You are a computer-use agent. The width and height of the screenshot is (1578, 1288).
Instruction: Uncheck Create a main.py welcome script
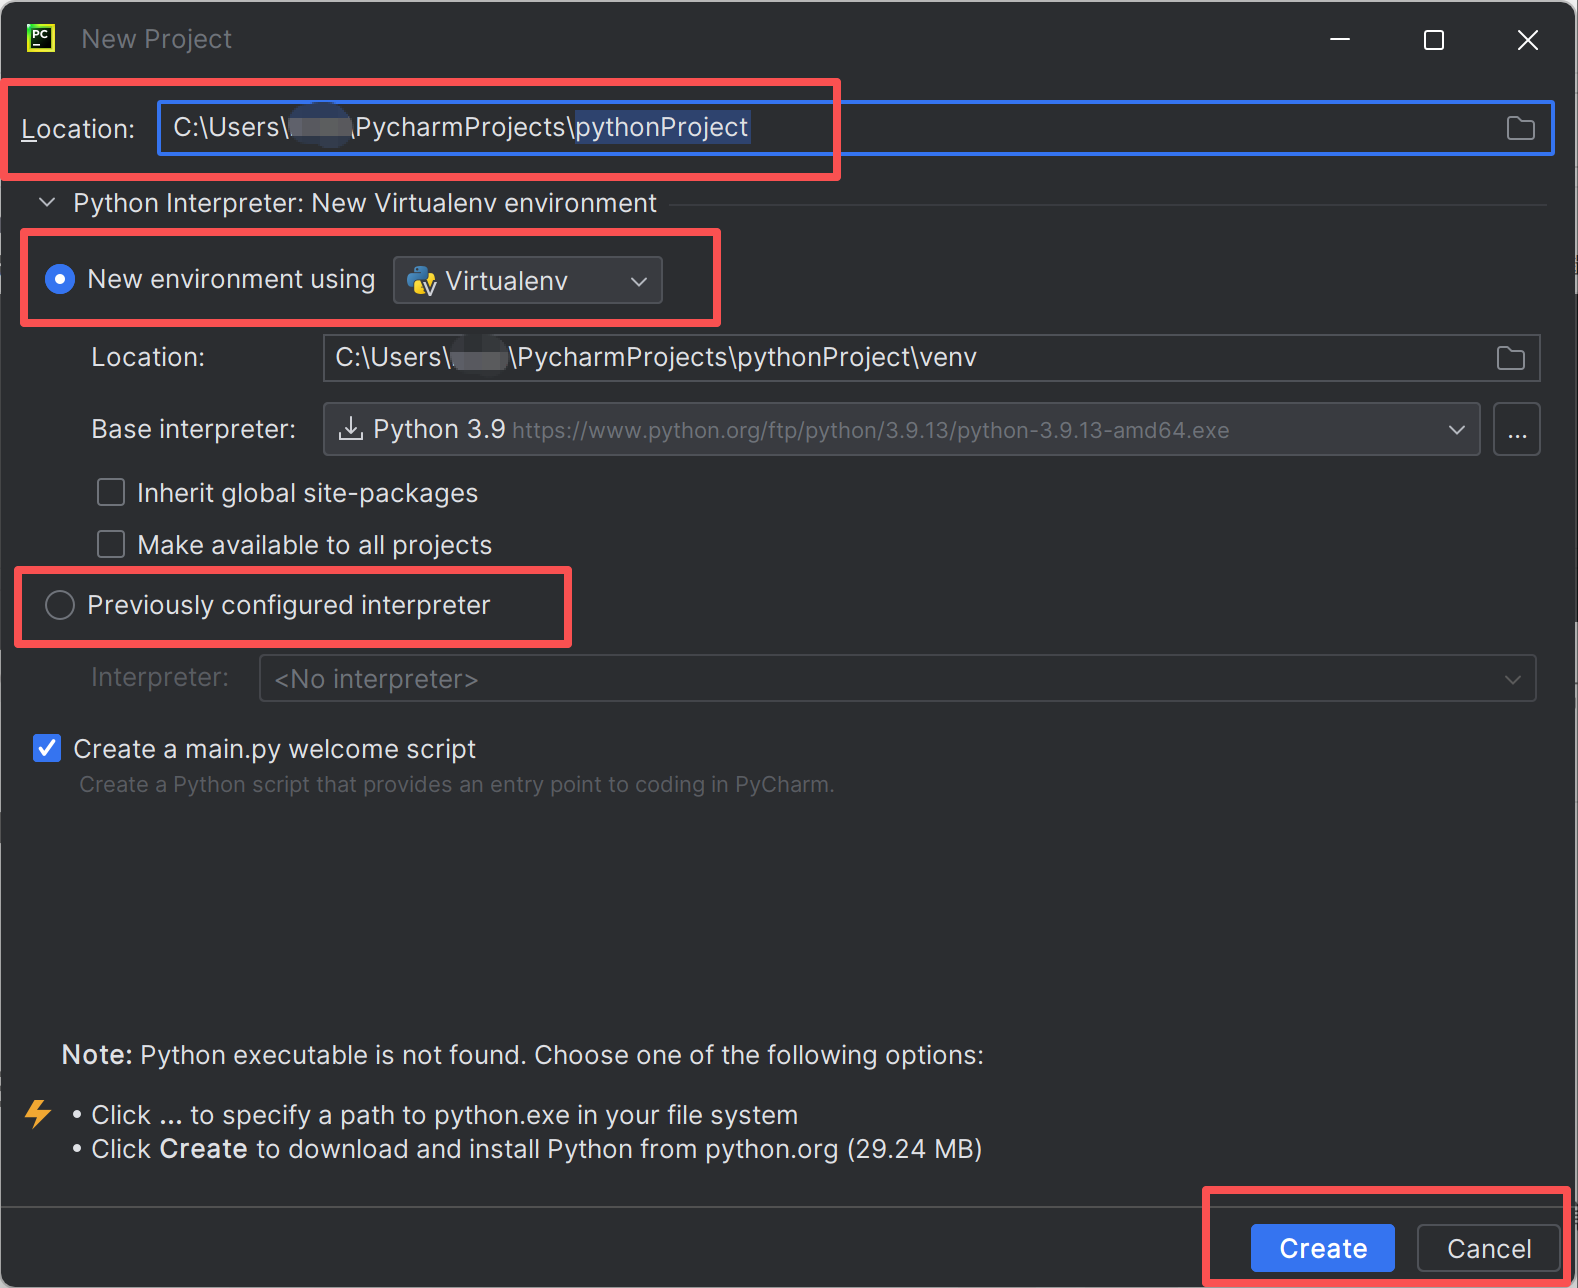47,748
